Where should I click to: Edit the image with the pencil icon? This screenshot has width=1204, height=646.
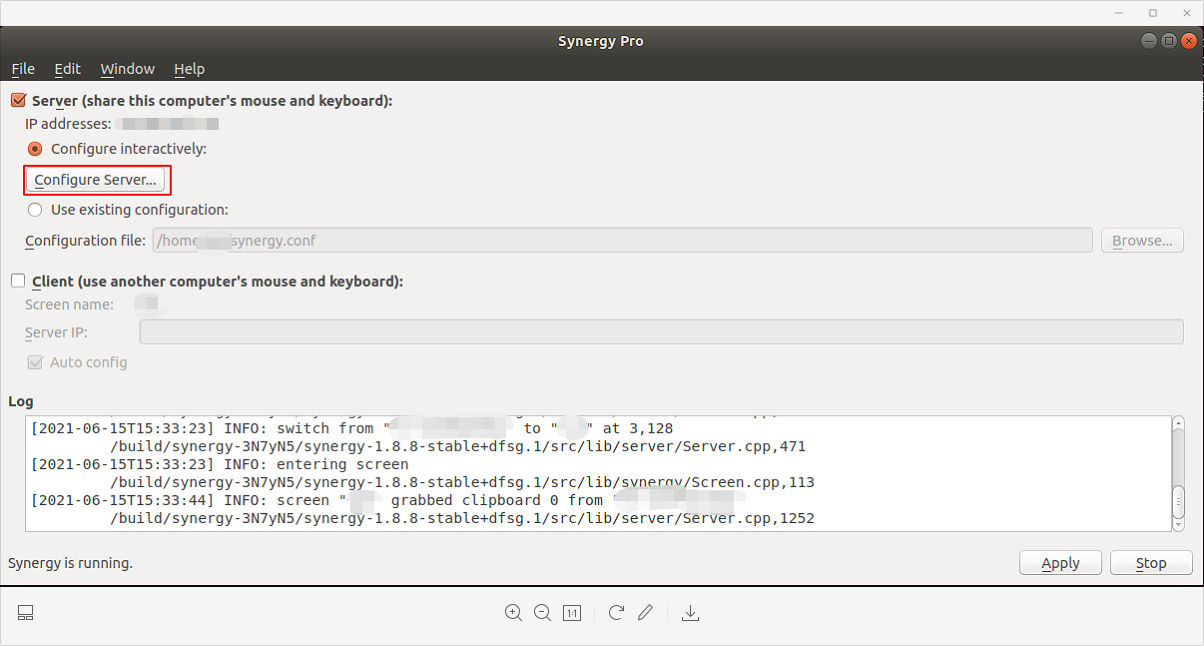[646, 613]
